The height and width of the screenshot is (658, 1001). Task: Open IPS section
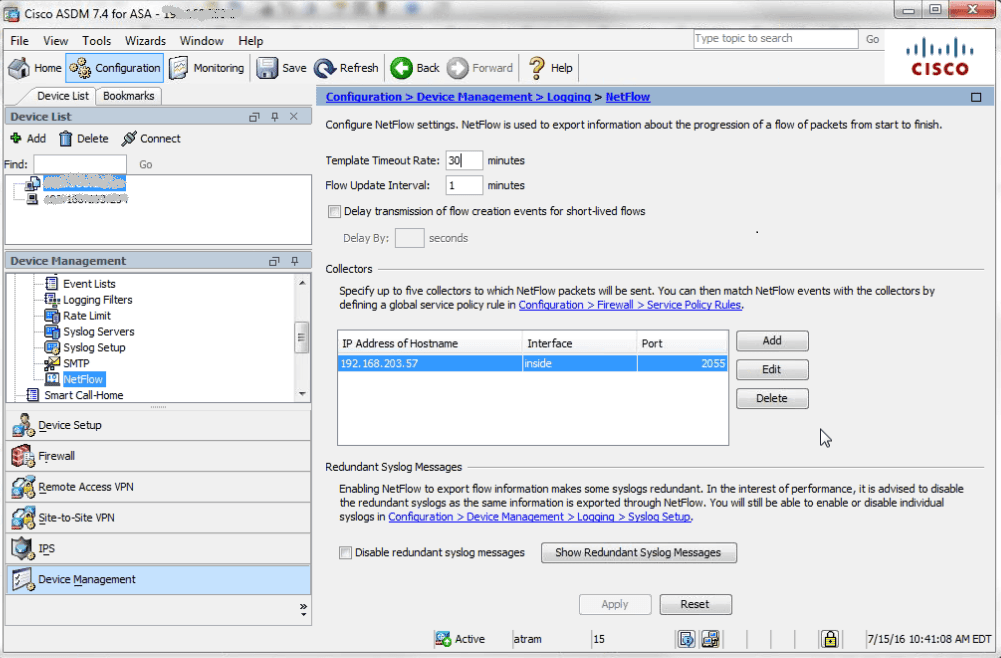(158, 548)
